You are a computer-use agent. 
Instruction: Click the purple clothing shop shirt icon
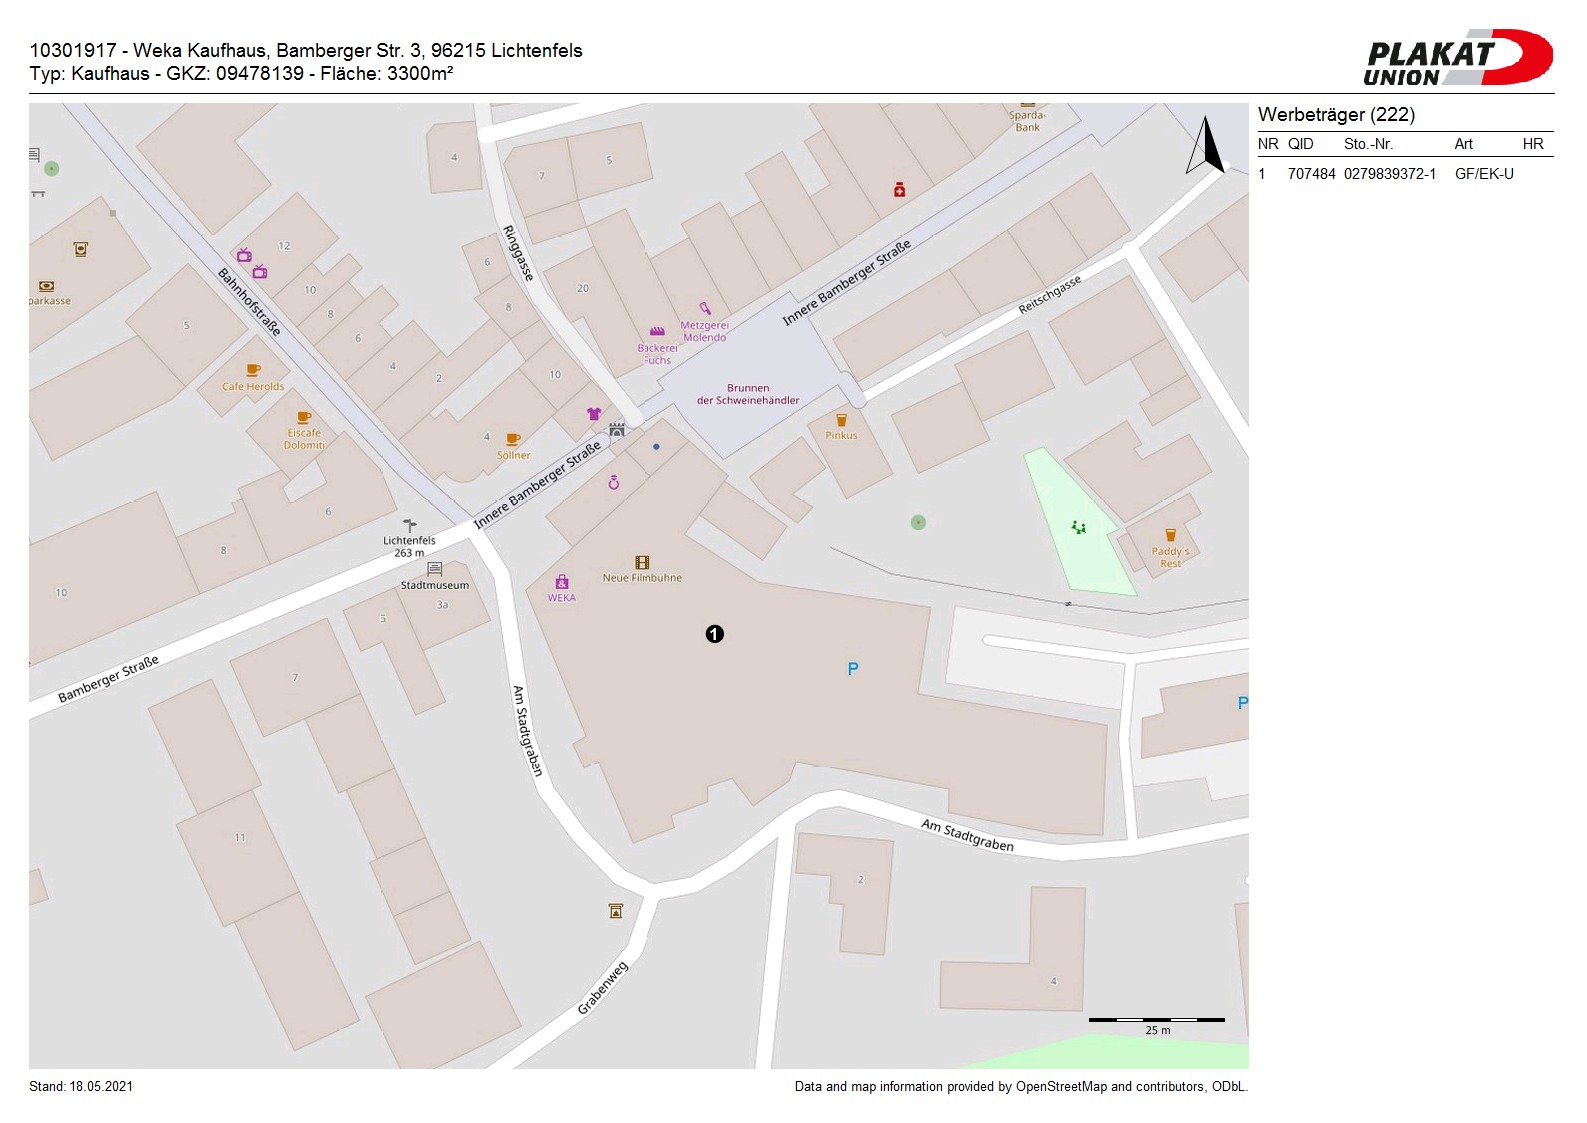coord(594,413)
